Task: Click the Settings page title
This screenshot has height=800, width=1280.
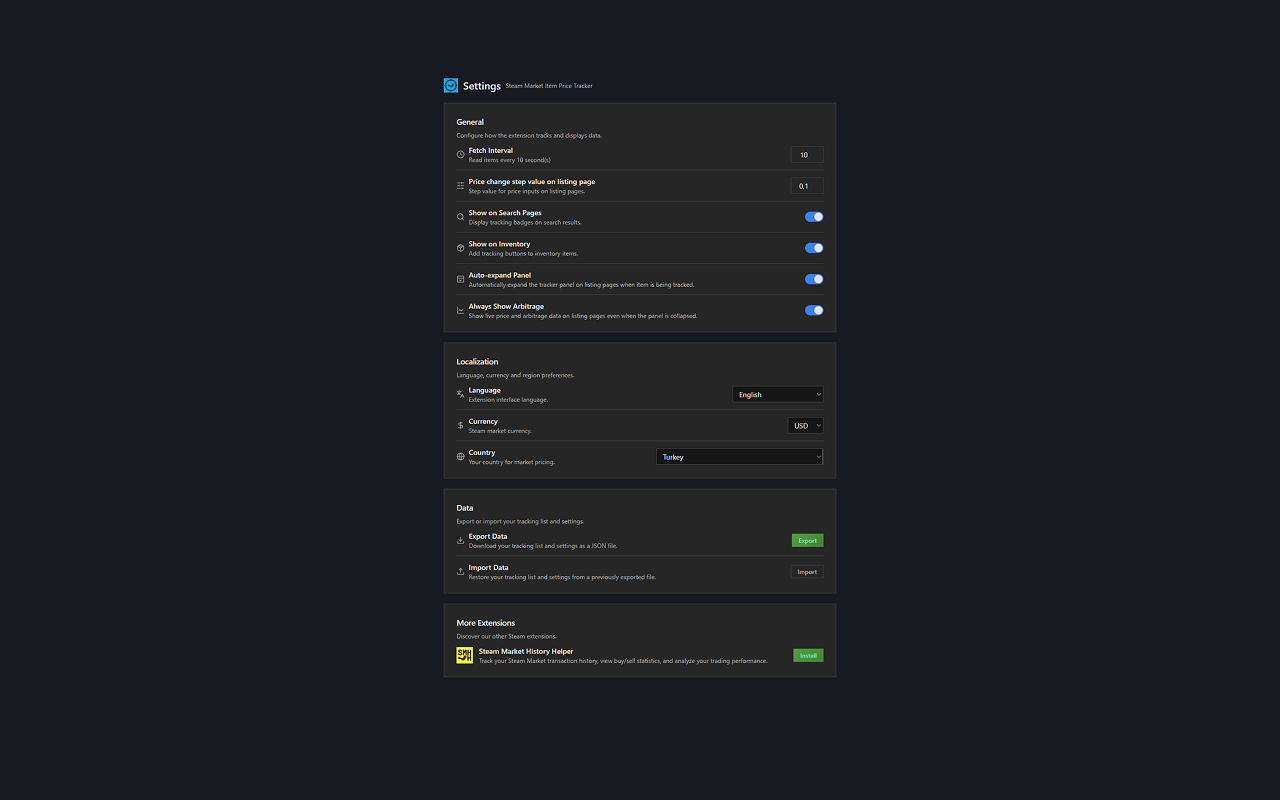Action: [x=482, y=86]
